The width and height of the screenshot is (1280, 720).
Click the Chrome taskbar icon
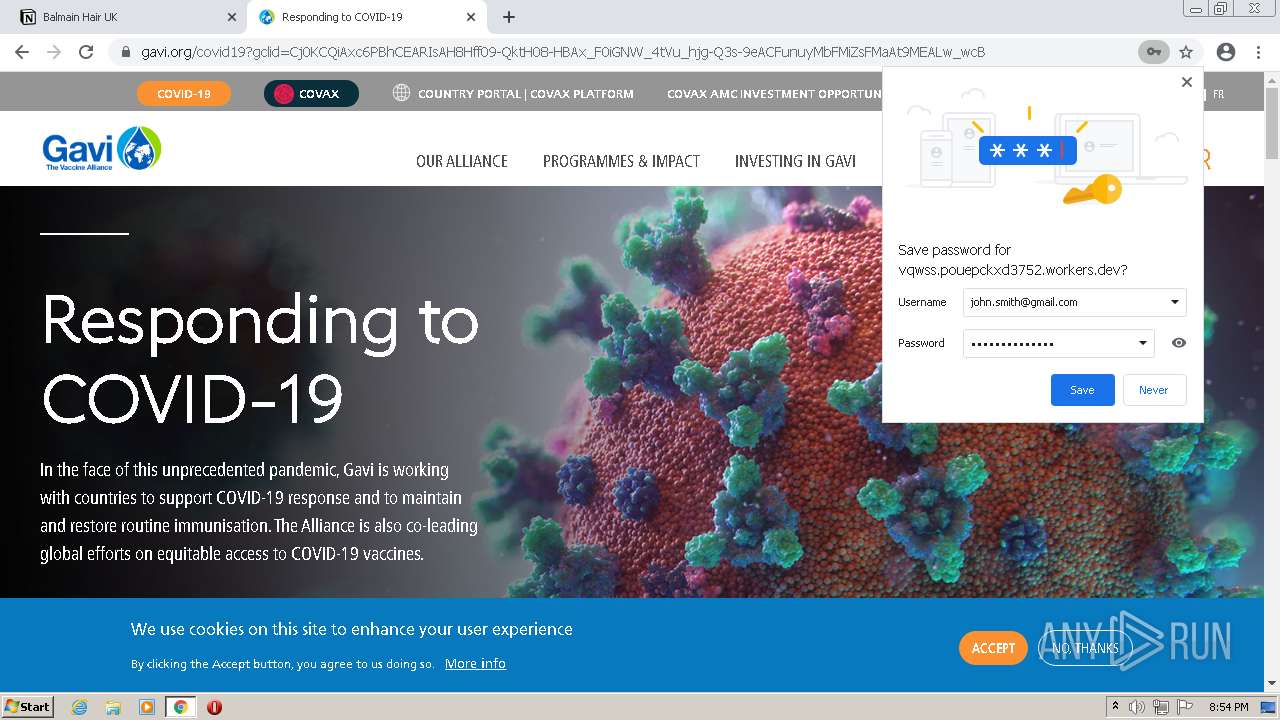[x=181, y=707]
